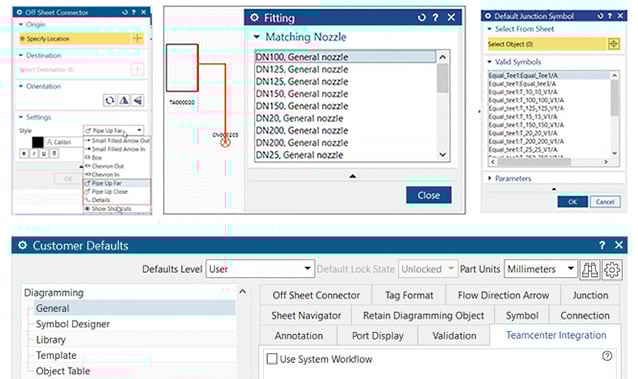Viewport: 638px width, 379px height.
Task: Choose Pipe Up Close style
Action: [117, 191]
